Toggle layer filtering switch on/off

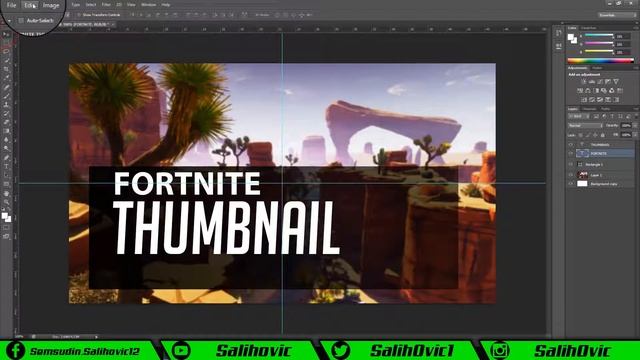(x=636, y=116)
